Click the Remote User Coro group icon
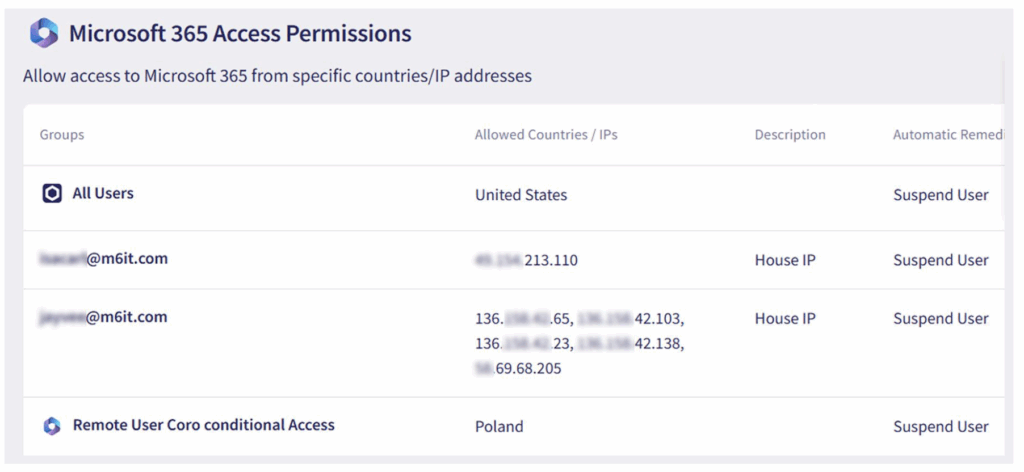 pyautogui.click(x=52, y=426)
